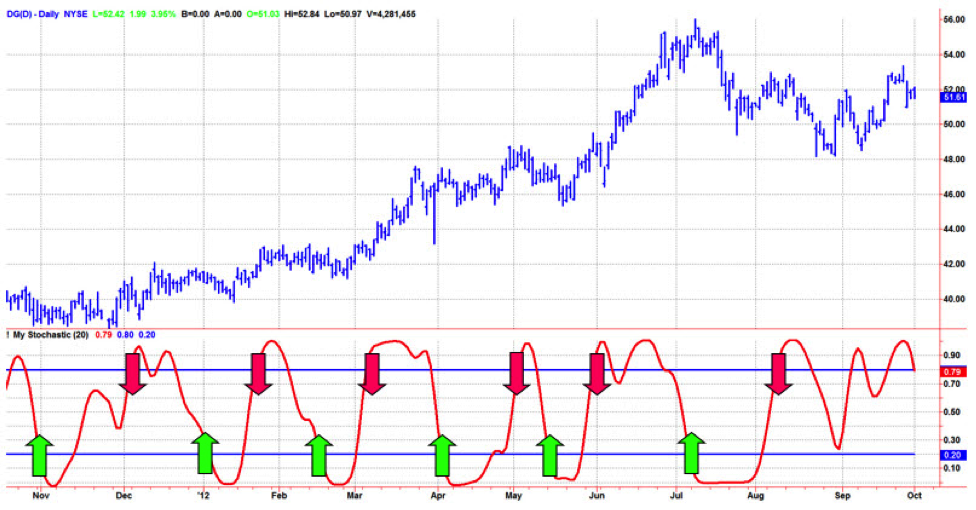
Task: Click the 56.00 price axis label
Action: 954,20
